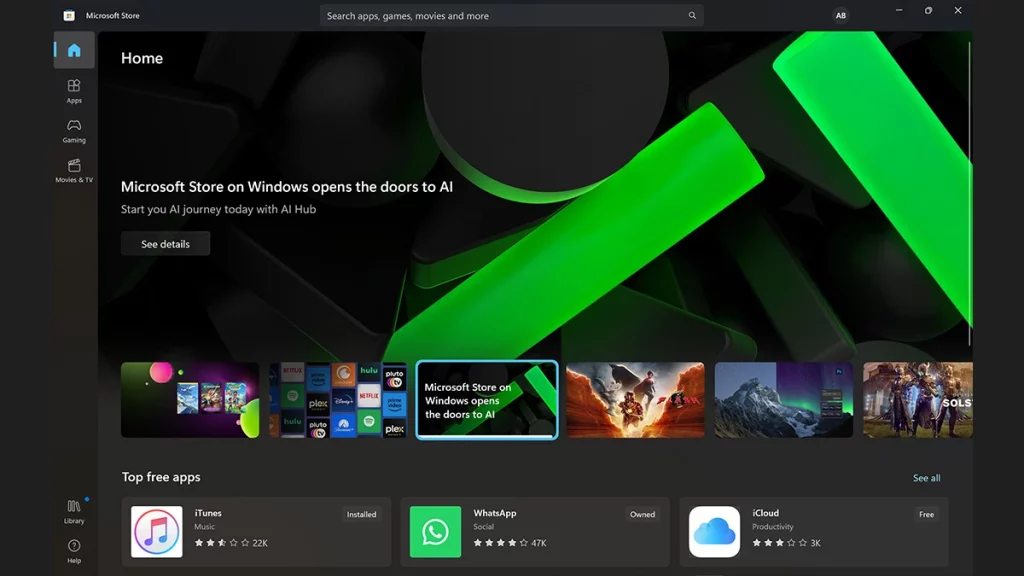Click the iTunes app title

pyautogui.click(x=208, y=513)
